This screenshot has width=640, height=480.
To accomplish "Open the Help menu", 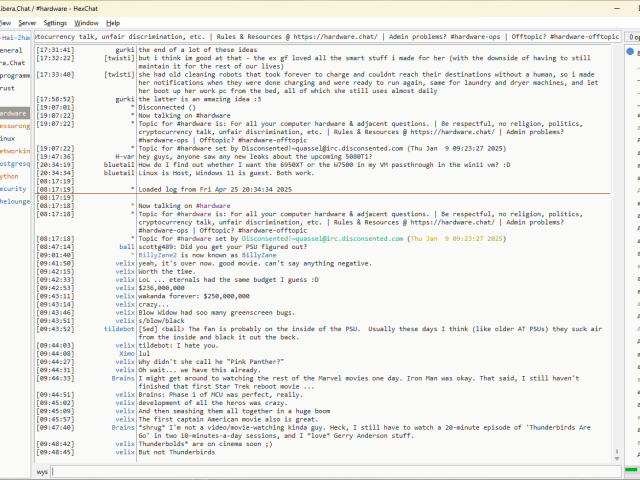I will 113,22.
